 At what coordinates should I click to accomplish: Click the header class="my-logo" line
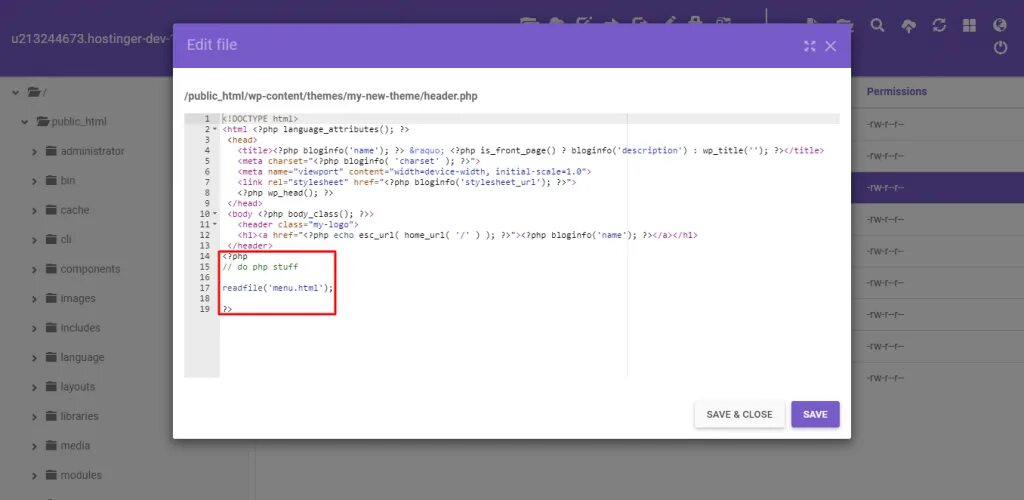[298, 225]
